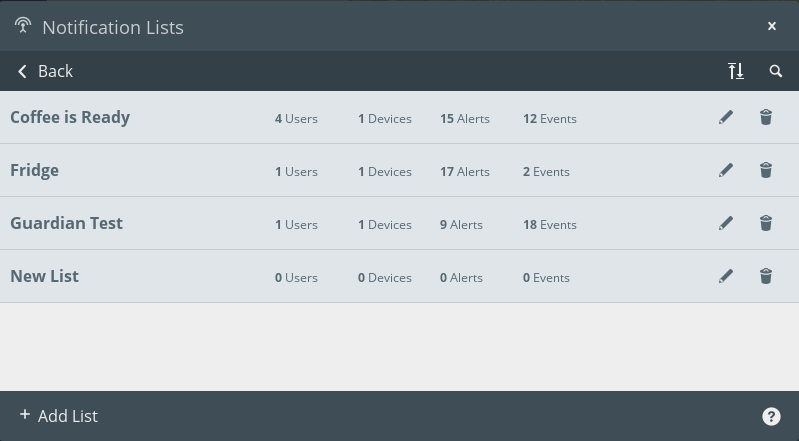Open the help question mark
The width and height of the screenshot is (799, 441).
(x=771, y=417)
